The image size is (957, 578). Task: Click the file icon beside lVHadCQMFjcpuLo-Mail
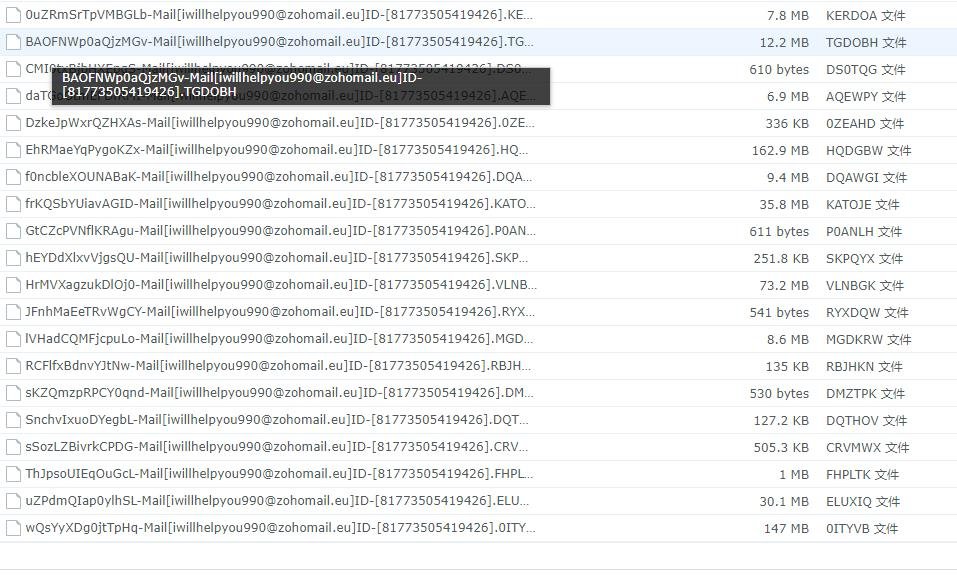pos(13,339)
